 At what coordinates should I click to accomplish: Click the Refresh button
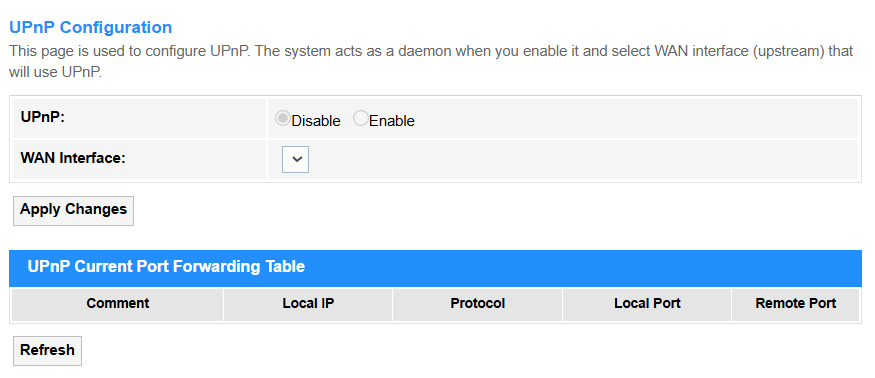pyautogui.click(x=47, y=351)
